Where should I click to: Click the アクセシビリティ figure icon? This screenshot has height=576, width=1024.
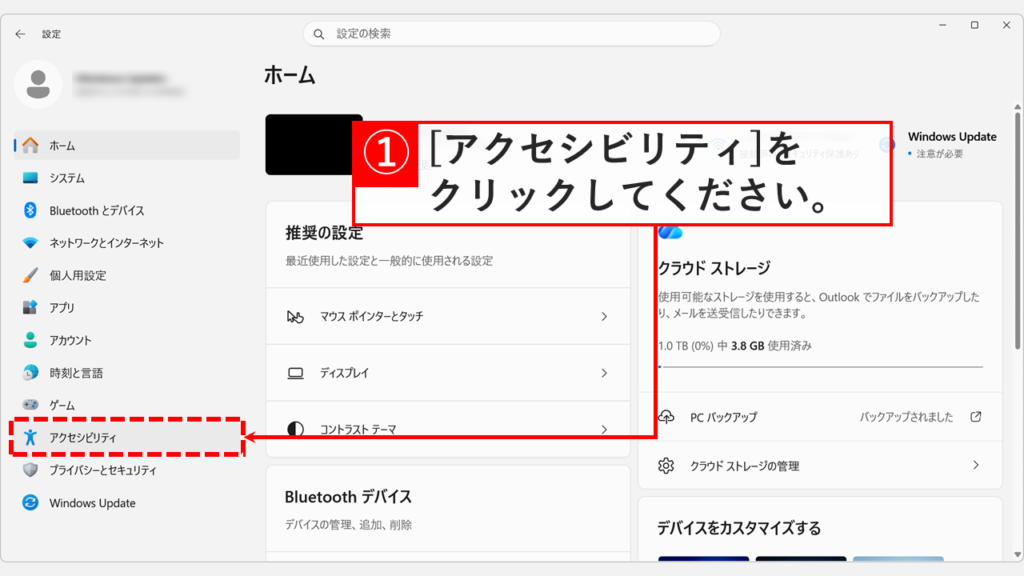click(x=30, y=438)
